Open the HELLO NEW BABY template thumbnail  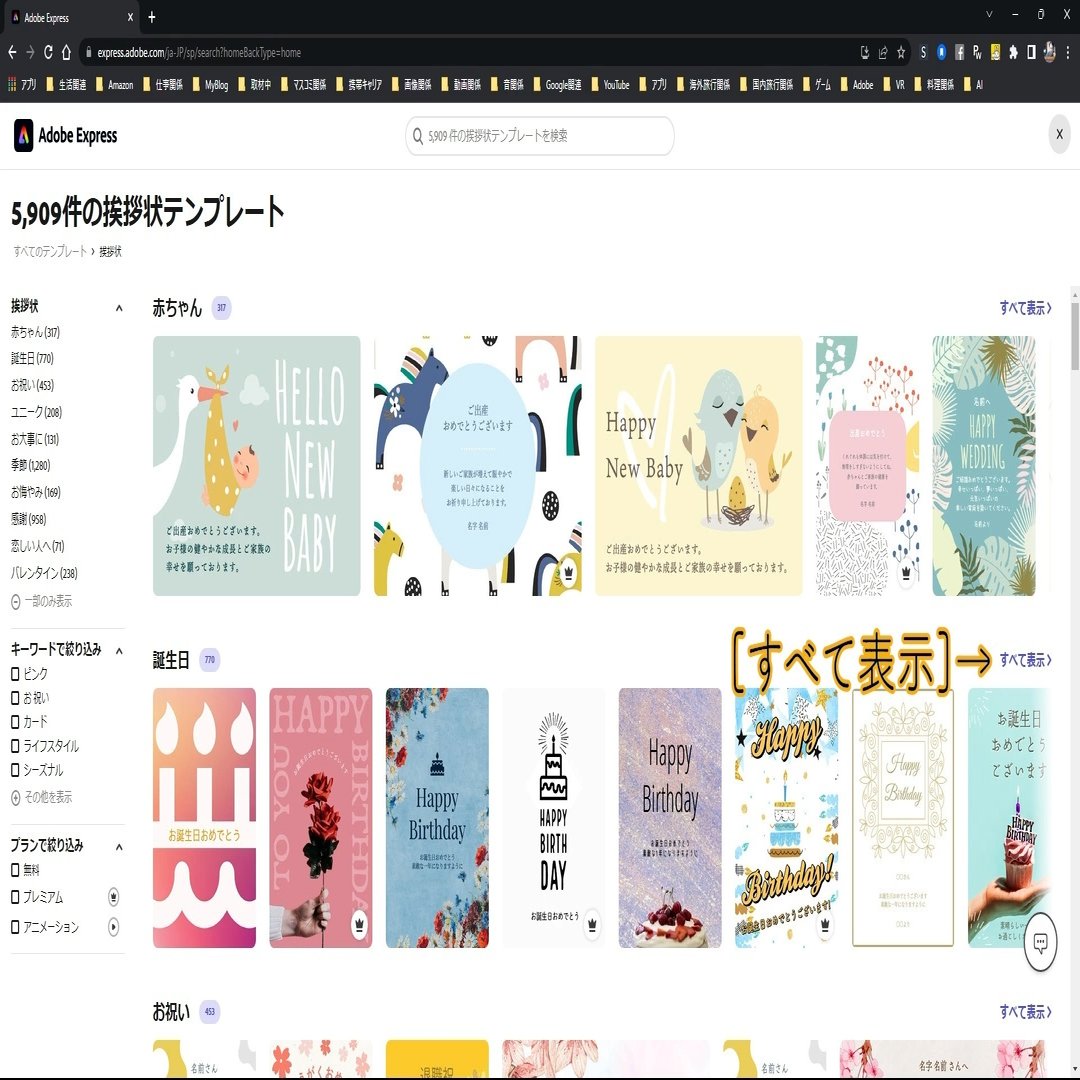pos(256,465)
